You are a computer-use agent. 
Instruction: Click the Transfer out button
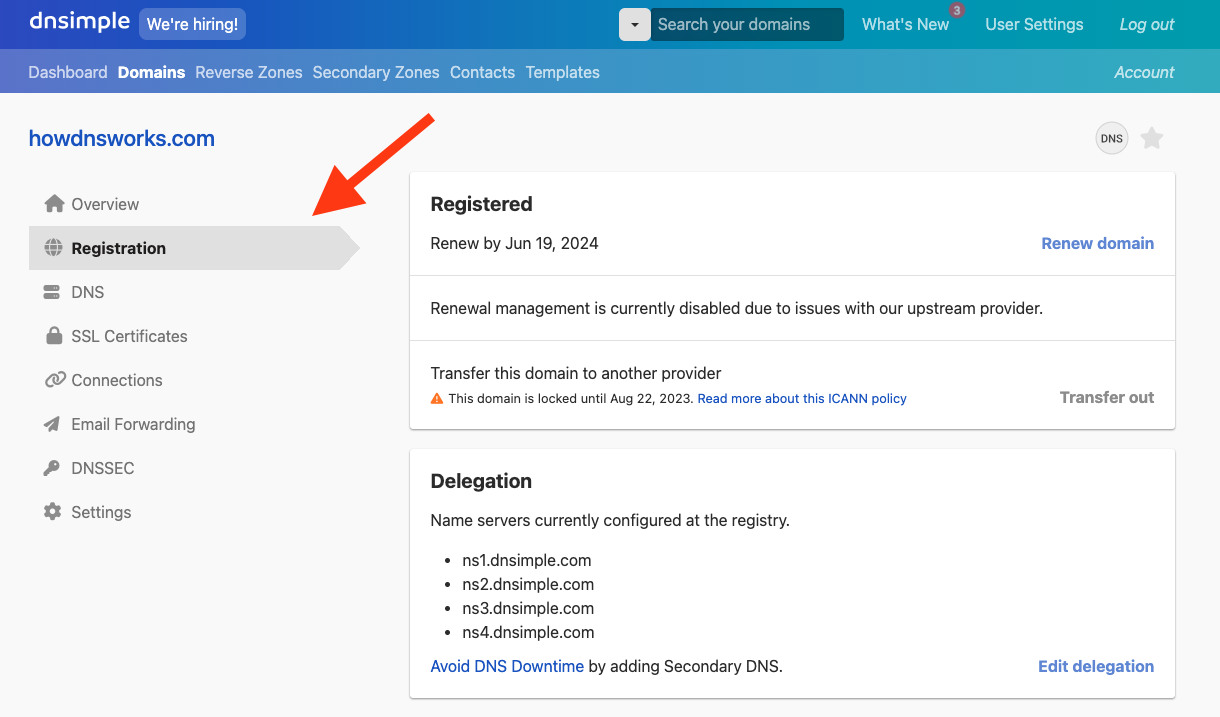pos(1107,397)
